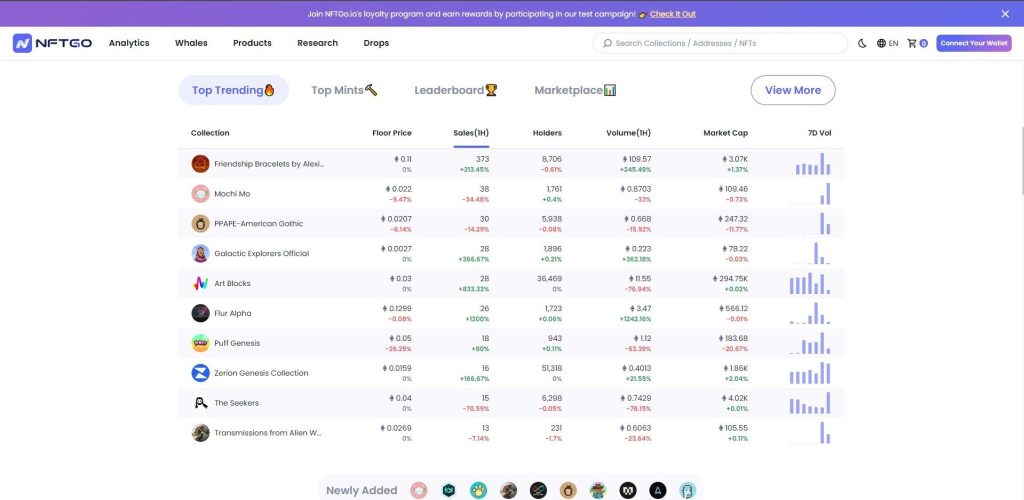Click the Art Blocks 7D Vol chart
The height and width of the screenshot is (500, 1024).
tap(810, 283)
